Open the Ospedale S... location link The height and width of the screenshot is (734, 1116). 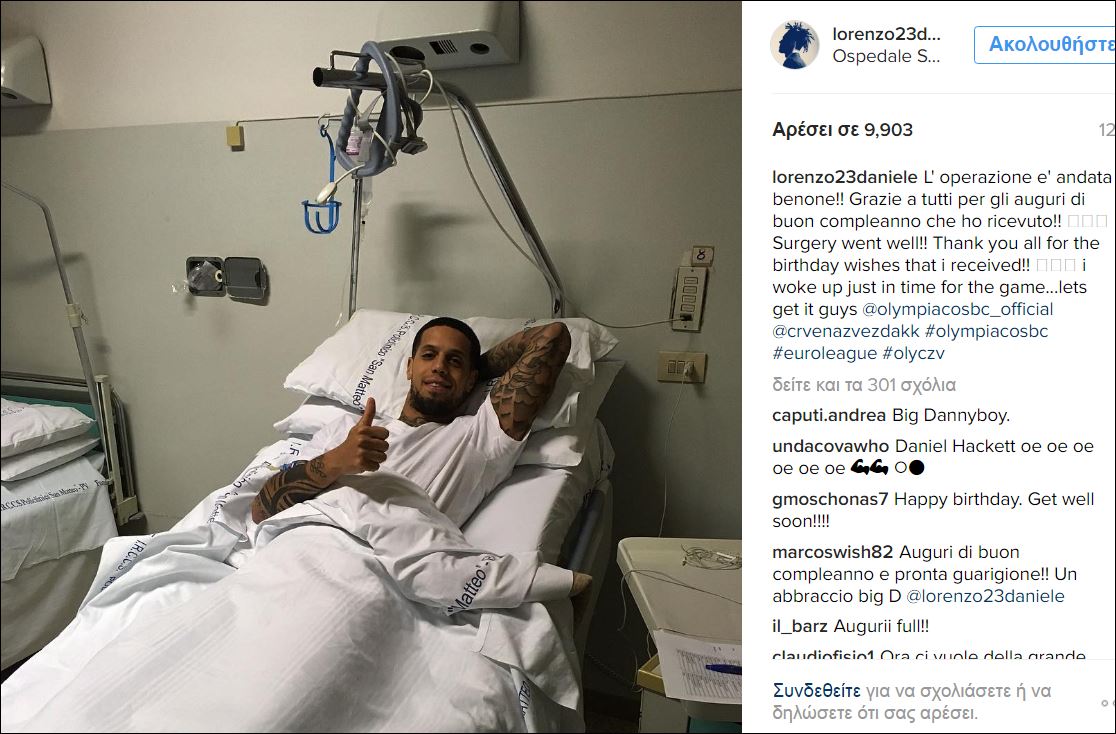887,56
